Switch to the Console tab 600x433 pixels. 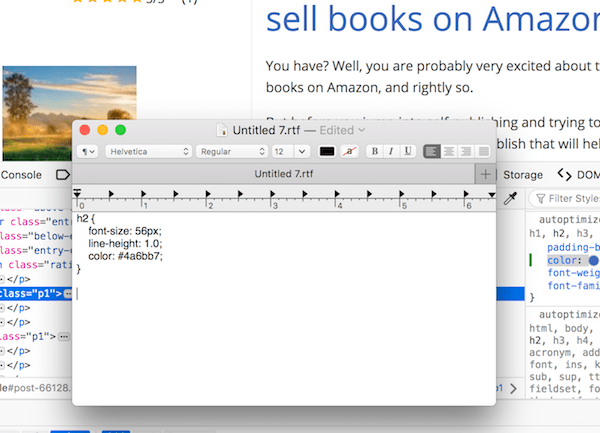(21, 175)
